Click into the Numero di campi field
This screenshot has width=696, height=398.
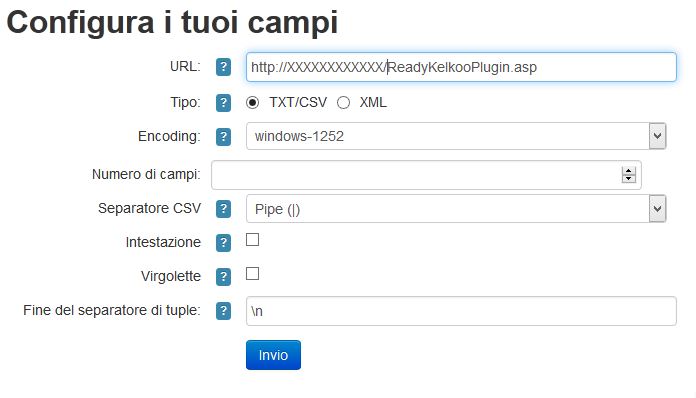click(426, 175)
